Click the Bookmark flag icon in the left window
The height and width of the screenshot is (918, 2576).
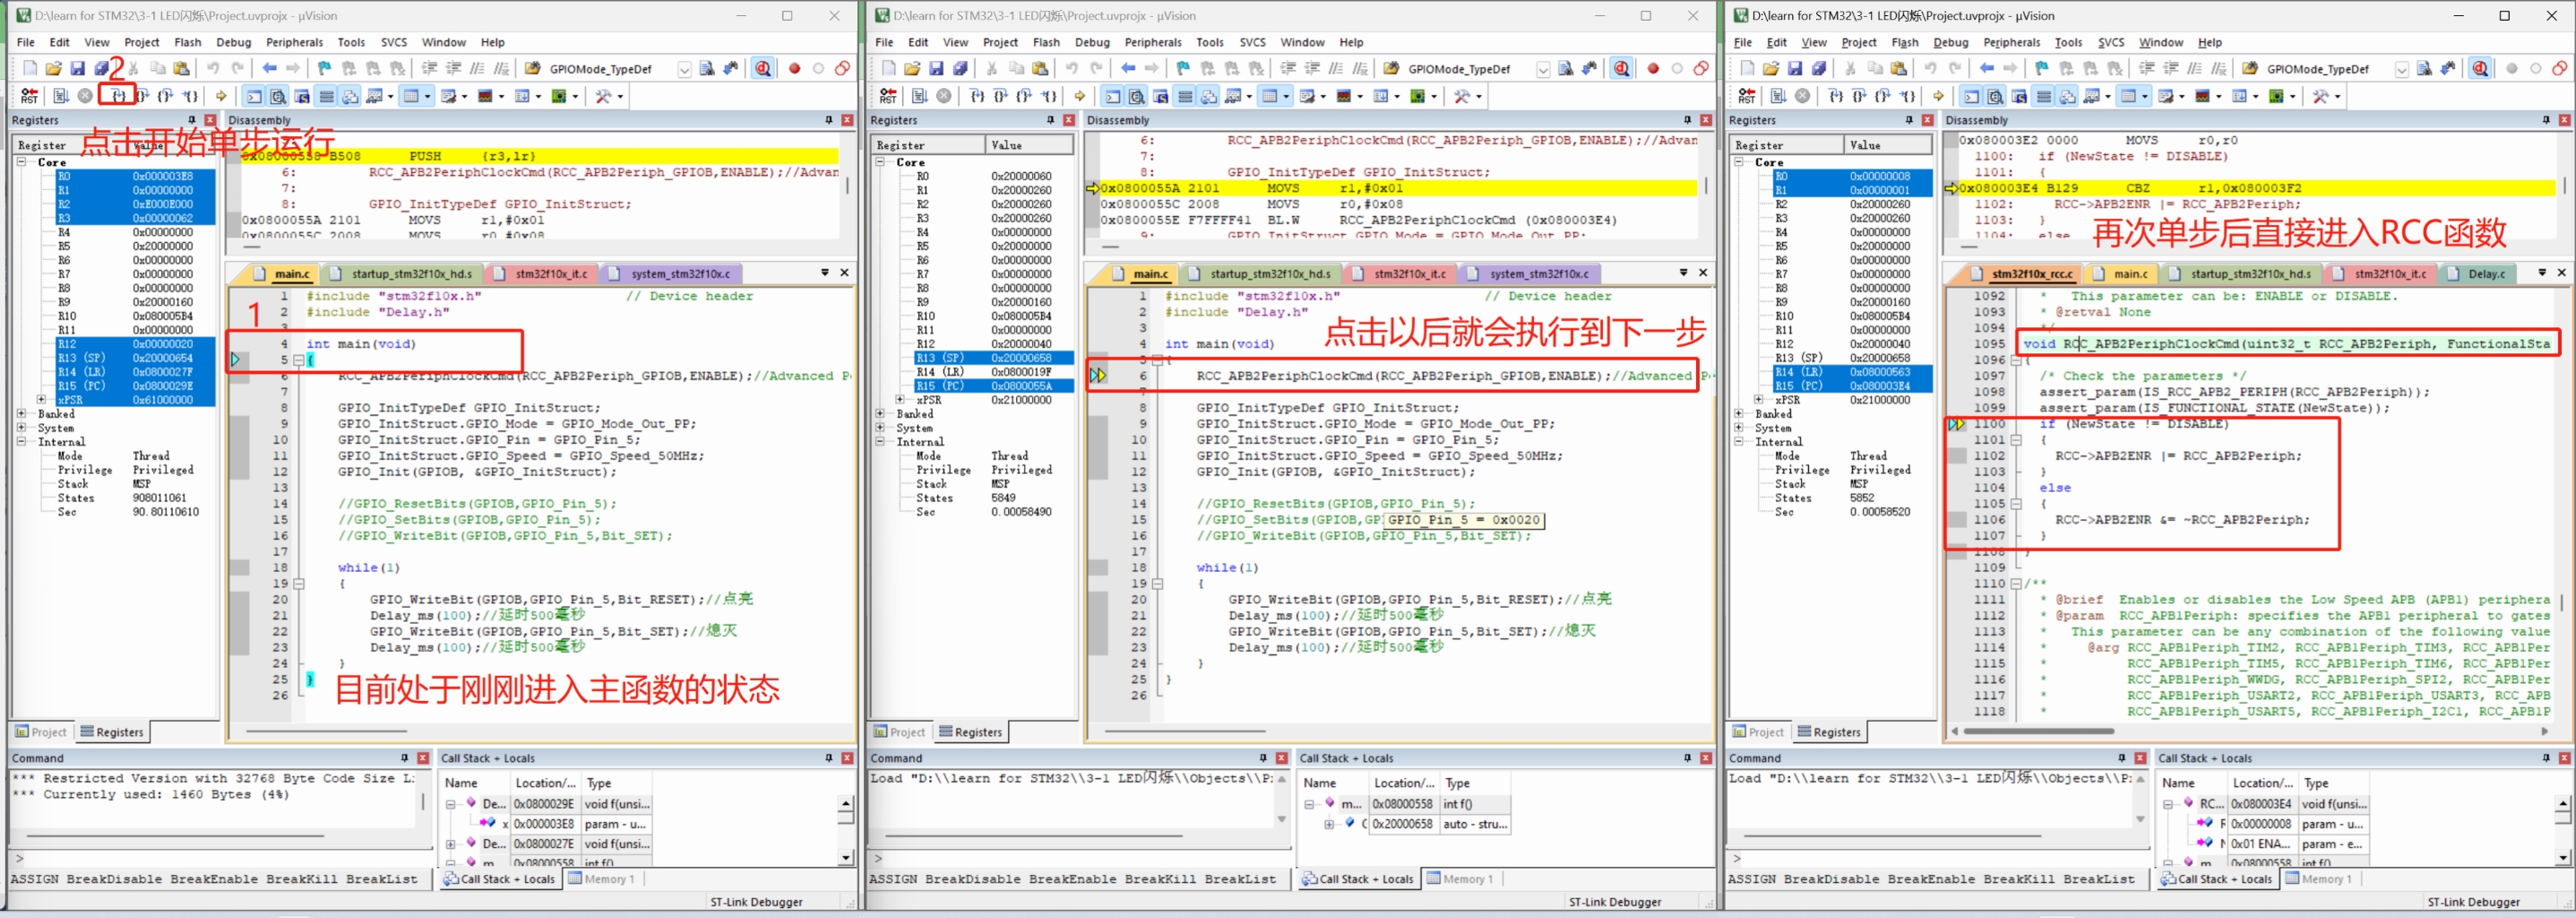(324, 68)
